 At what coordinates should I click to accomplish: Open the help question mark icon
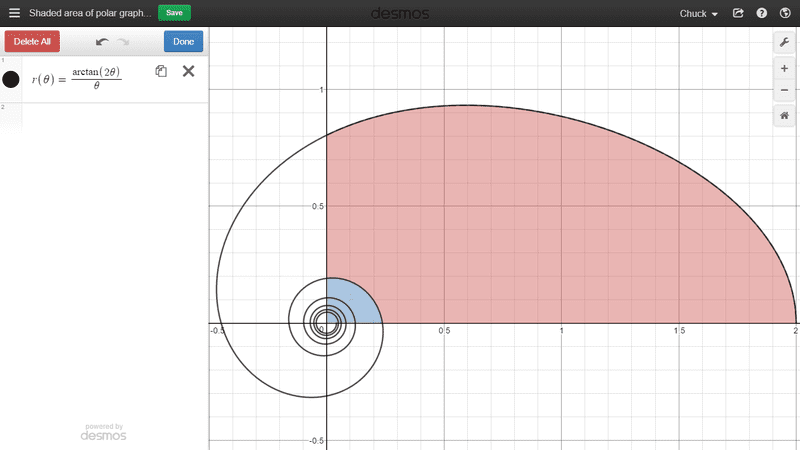(762, 14)
